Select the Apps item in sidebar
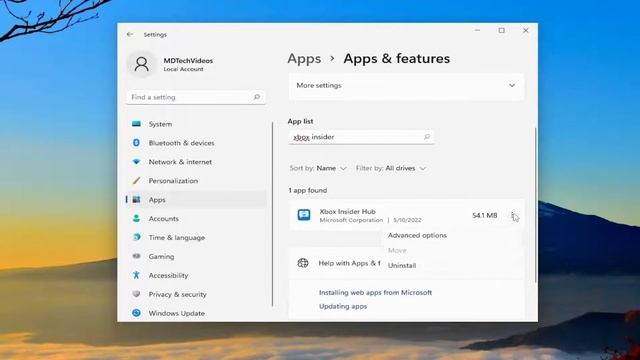Viewport: 640px width, 360px height. point(196,200)
